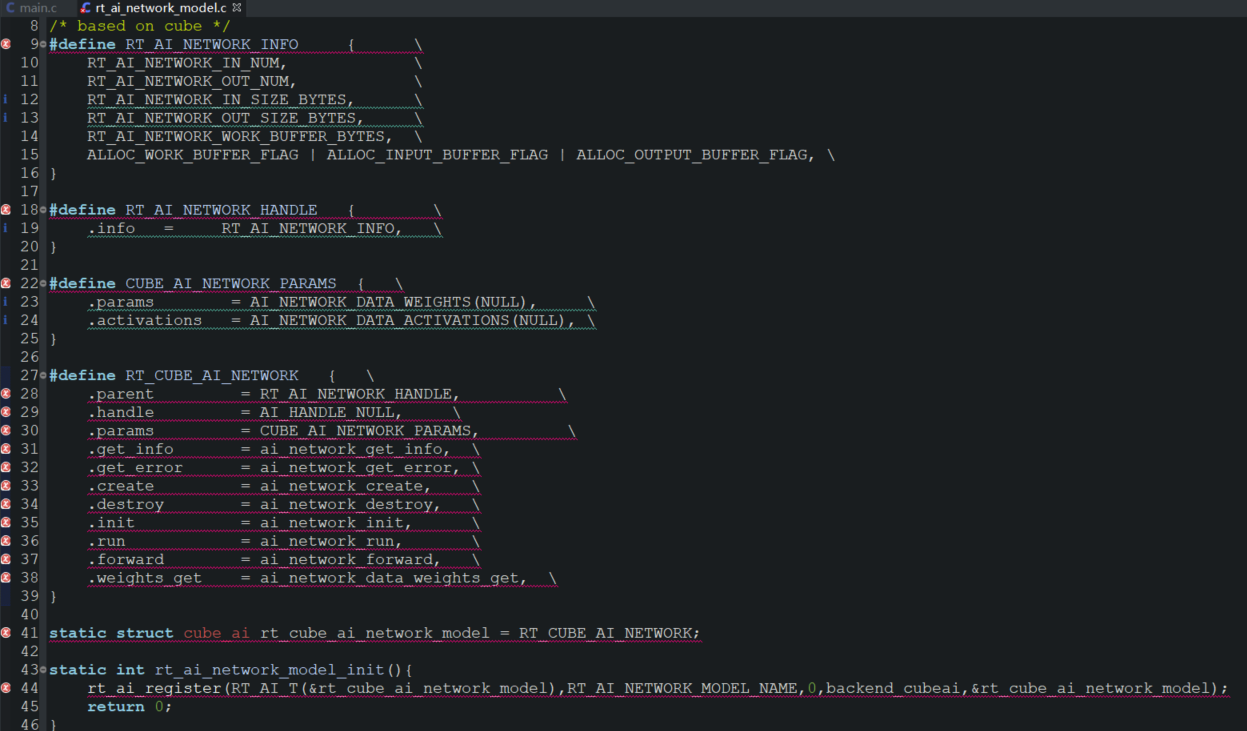Click the error marker beside line 22
Screen dimensions: 1247x731
[8, 283]
